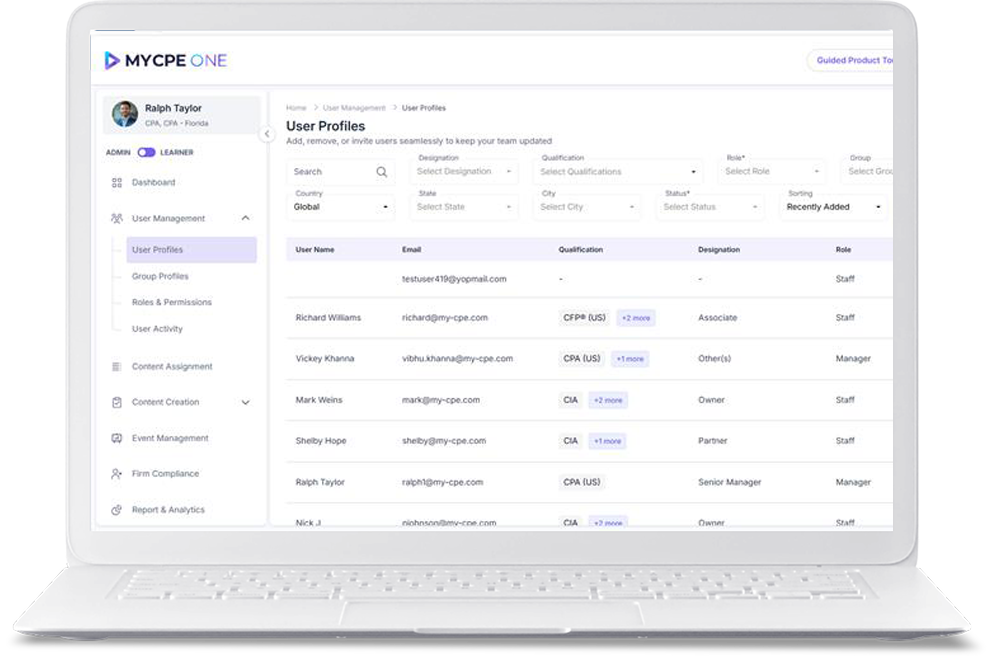Click the Guided Product Tour button
Image resolution: width=992 pixels, height=660 pixels.
pos(850,60)
